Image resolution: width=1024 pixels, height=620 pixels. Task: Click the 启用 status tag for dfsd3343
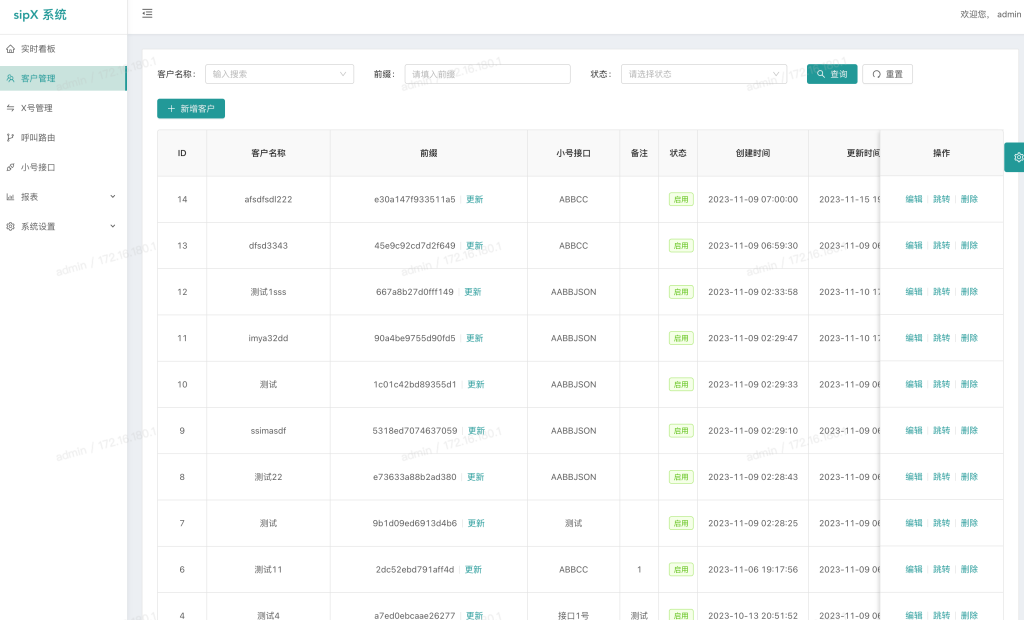[x=681, y=246]
